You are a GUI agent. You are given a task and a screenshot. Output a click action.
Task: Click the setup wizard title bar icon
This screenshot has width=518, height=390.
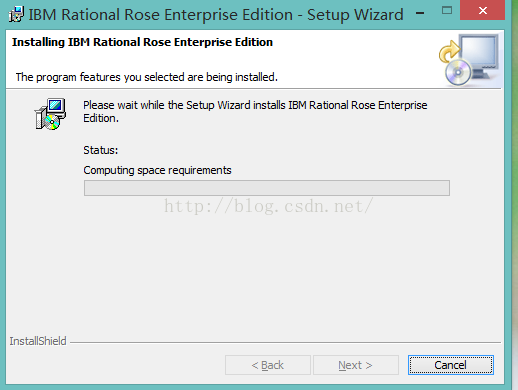pos(16,14)
